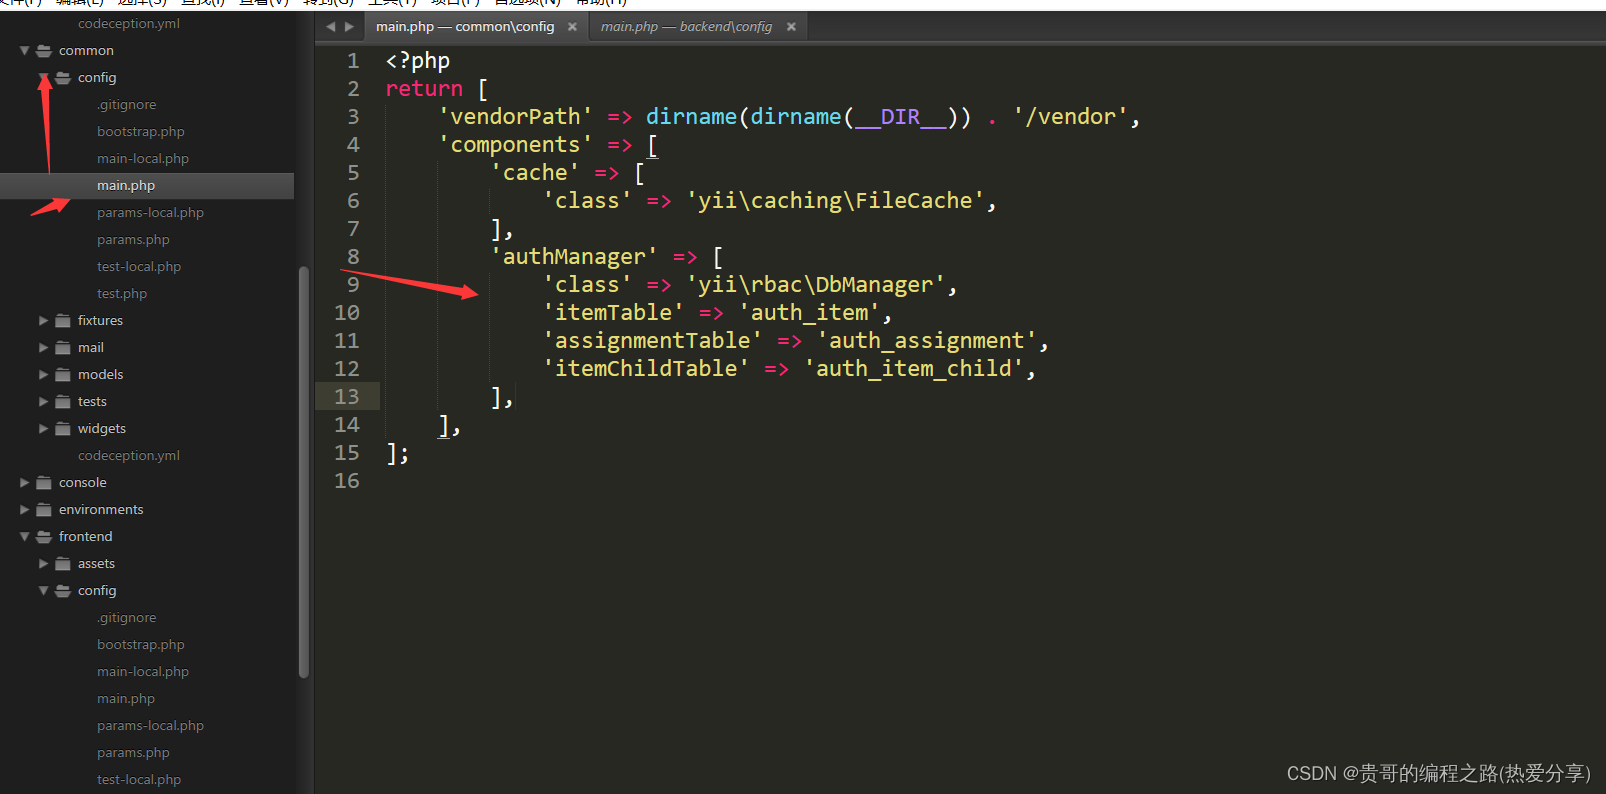Click the frontend config folder icon
The image size is (1606, 794).
tap(63, 591)
